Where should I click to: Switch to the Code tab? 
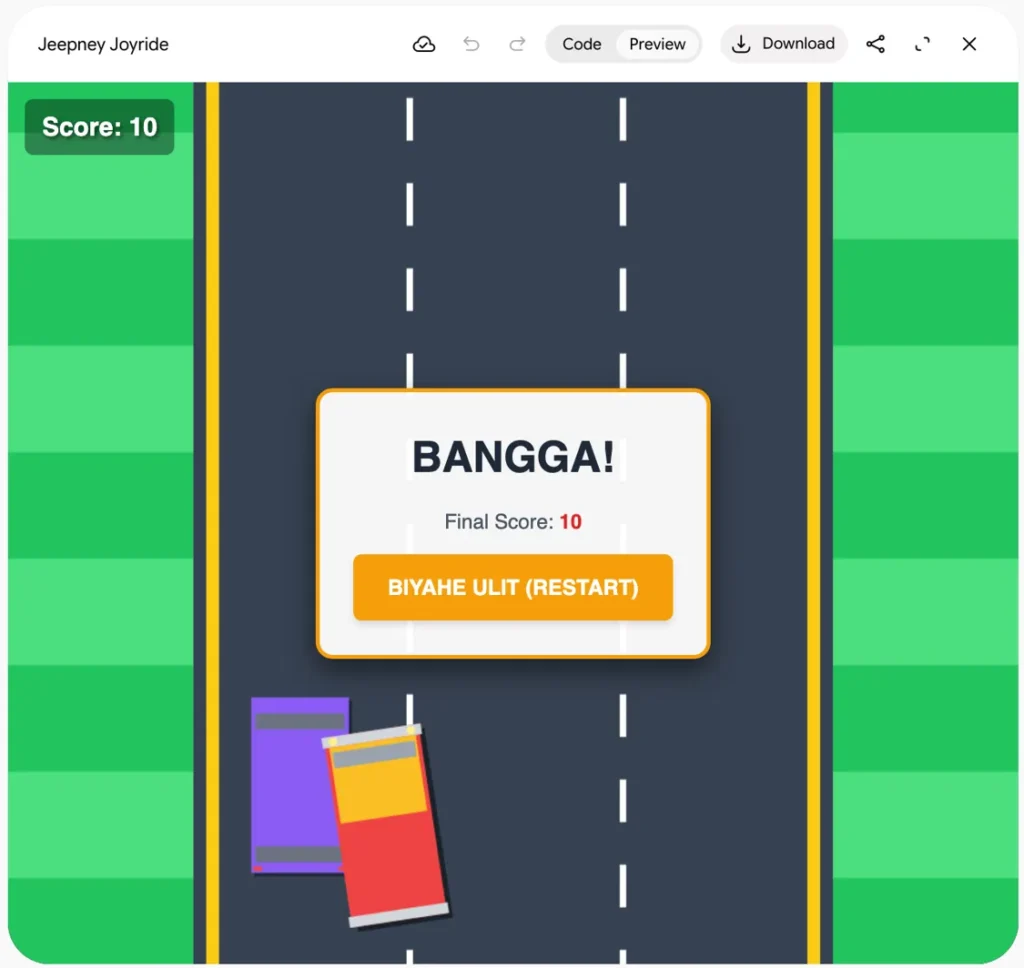point(581,44)
